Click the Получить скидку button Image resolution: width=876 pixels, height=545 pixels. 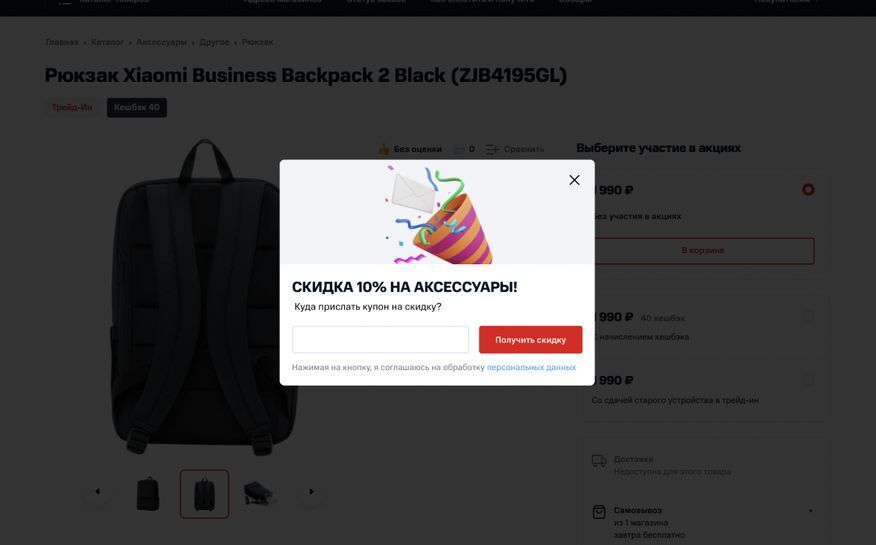[530, 340]
